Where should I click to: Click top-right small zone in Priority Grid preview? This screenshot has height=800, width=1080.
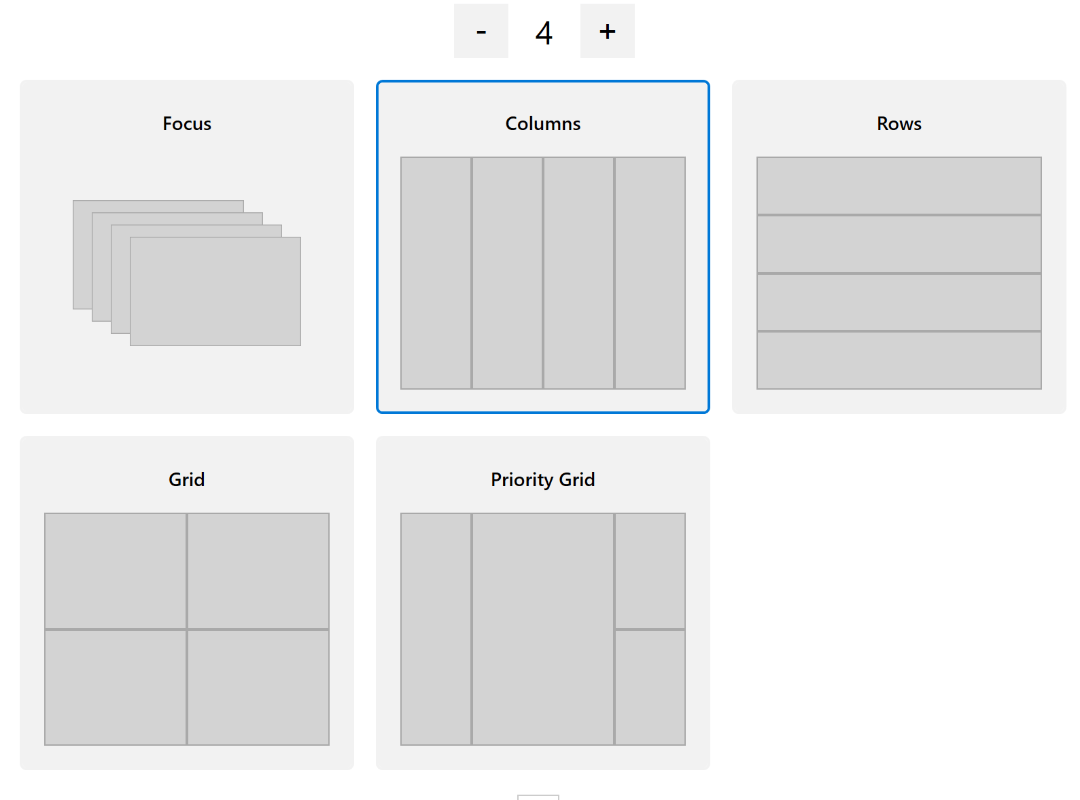click(x=650, y=570)
